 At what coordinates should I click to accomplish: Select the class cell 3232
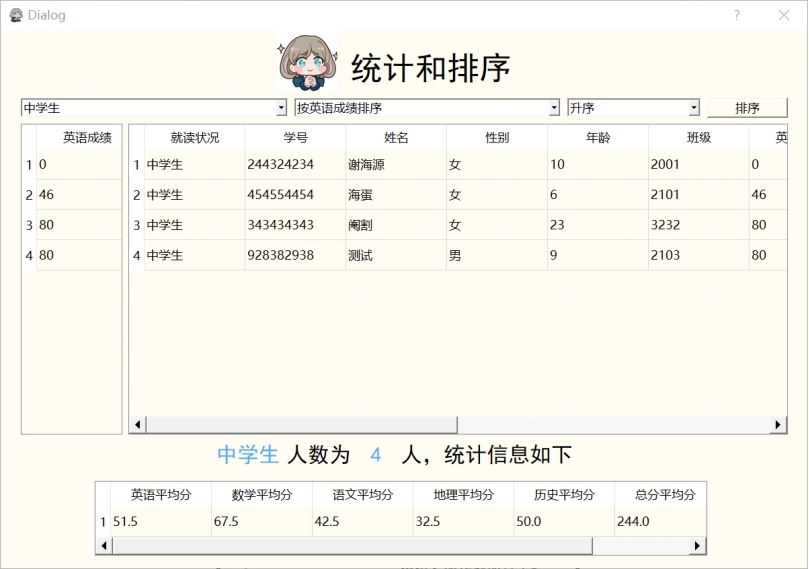[x=699, y=225]
